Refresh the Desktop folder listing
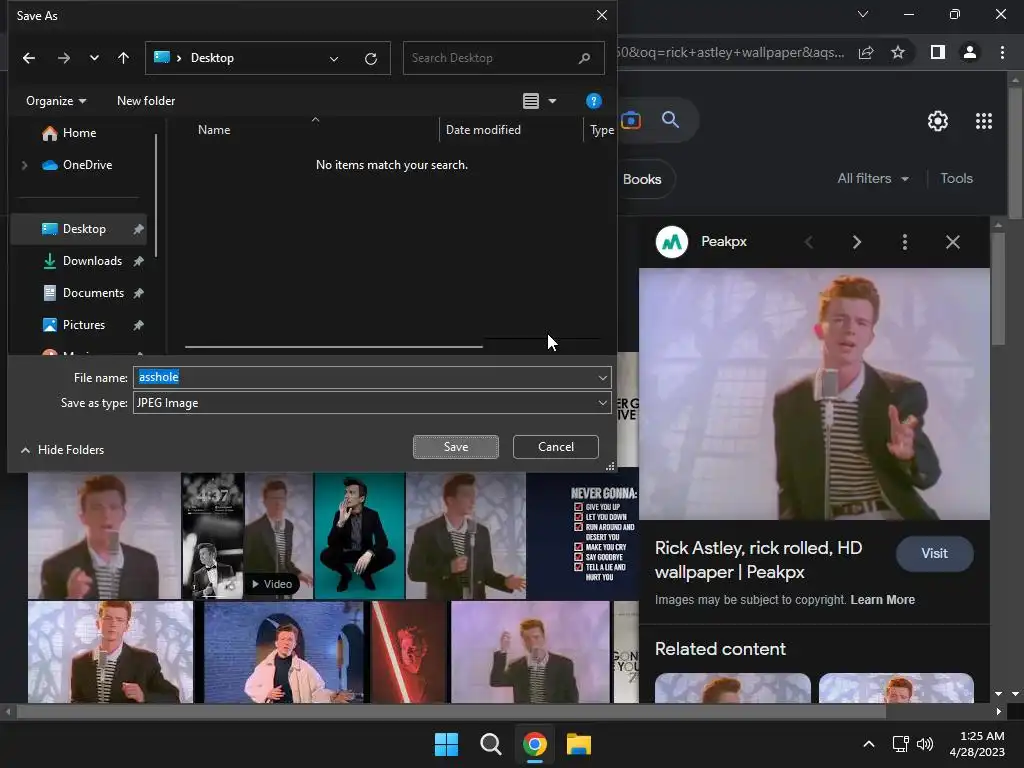Viewport: 1024px width, 768px height. [x=371, y=59]
